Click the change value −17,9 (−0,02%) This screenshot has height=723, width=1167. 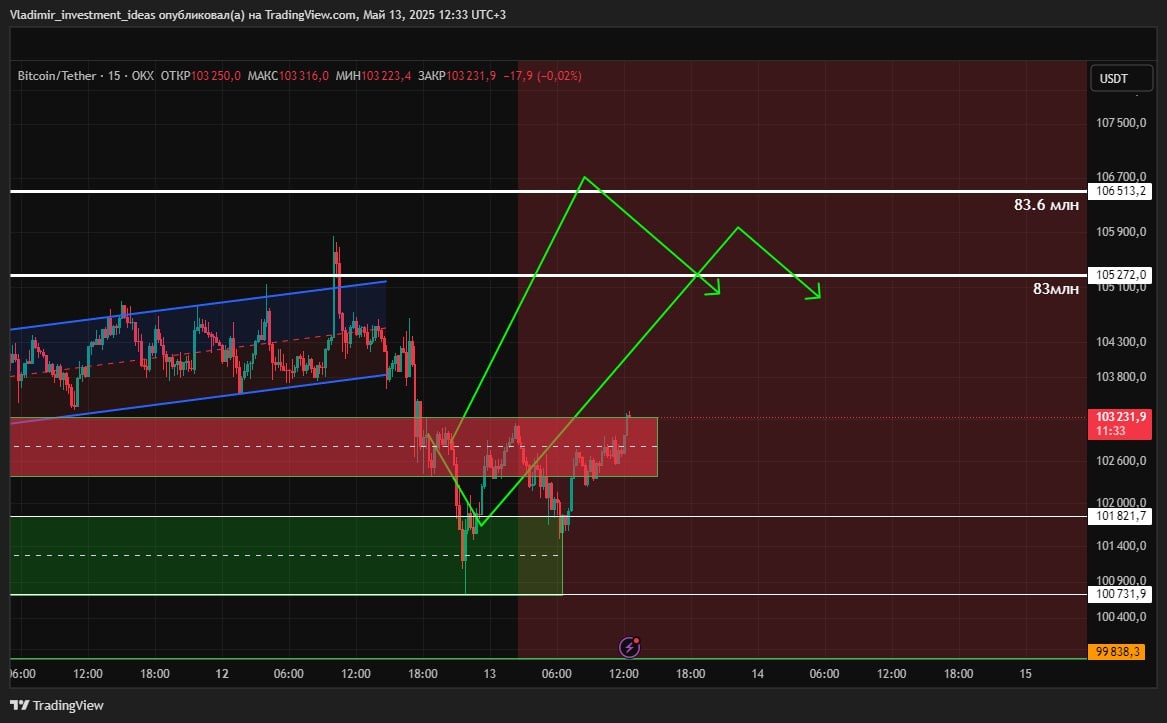[543, 76]
